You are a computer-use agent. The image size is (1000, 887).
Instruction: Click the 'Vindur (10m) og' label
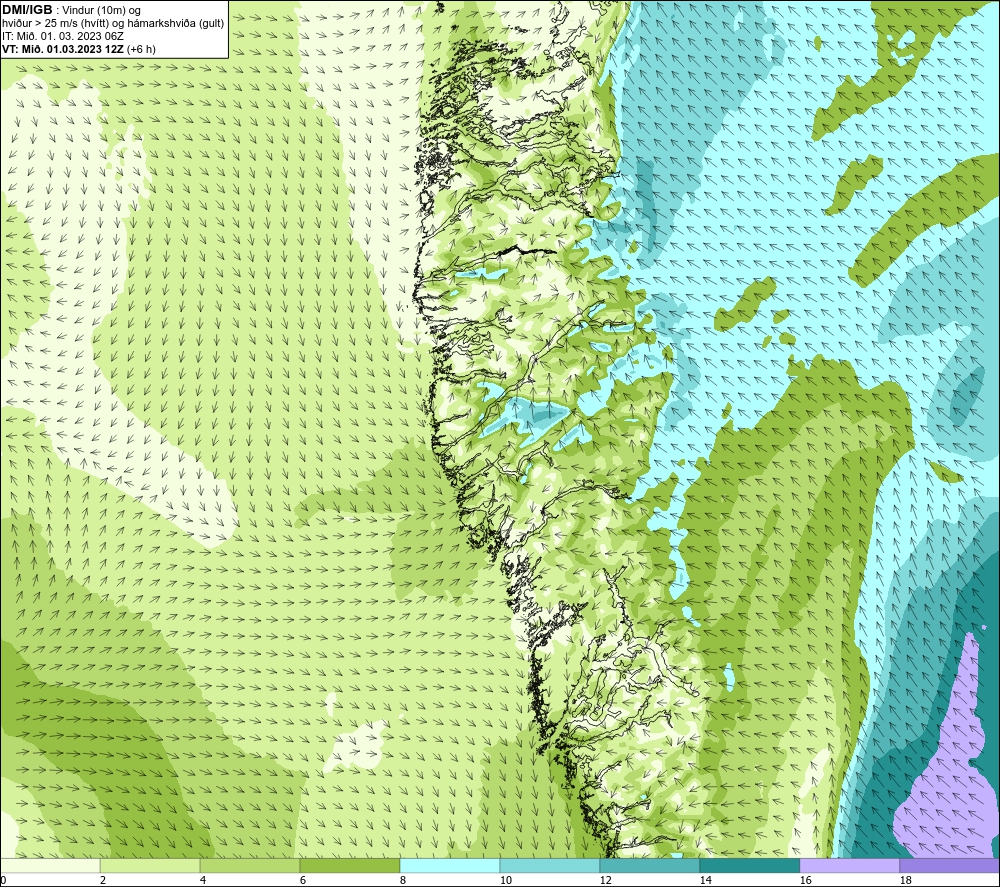pos(101,10)
